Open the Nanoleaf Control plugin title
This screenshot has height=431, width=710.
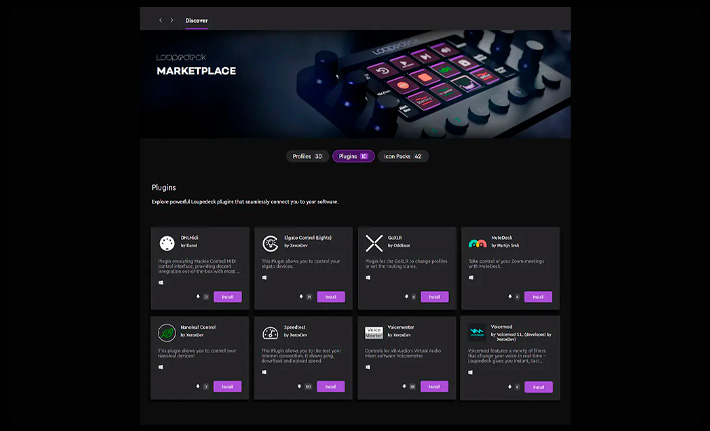click(x=198, y=327)
